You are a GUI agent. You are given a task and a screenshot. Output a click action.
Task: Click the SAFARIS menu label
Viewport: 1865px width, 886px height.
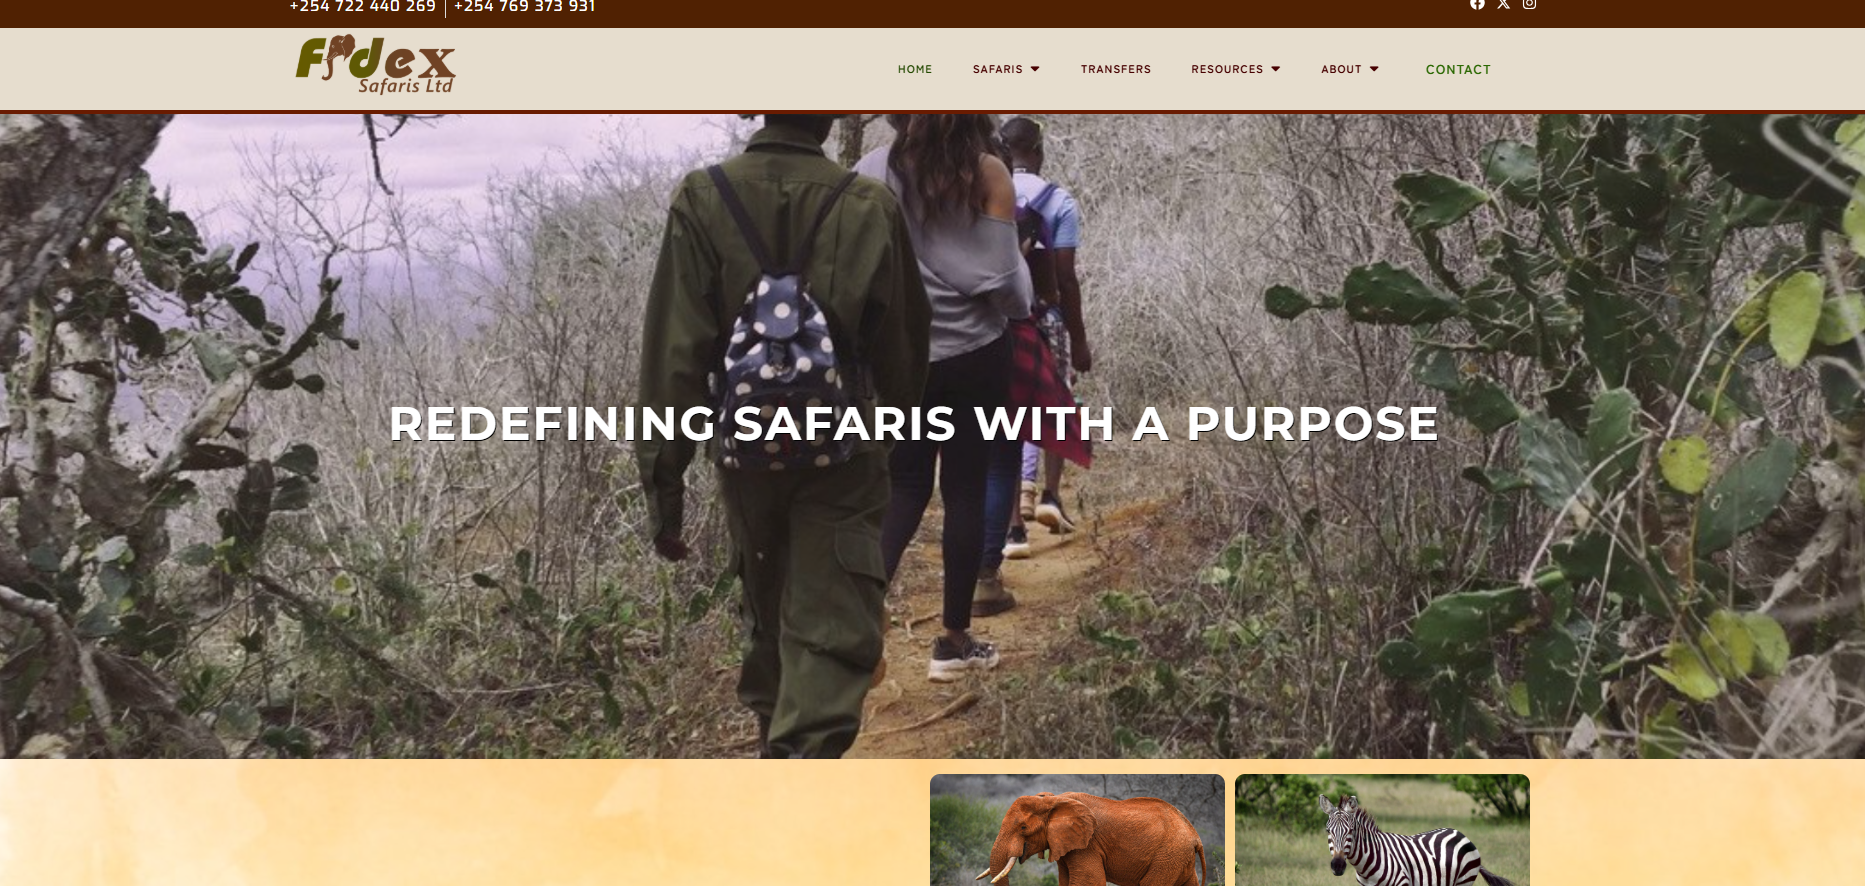pyautogui.click(x=998, y=69)
